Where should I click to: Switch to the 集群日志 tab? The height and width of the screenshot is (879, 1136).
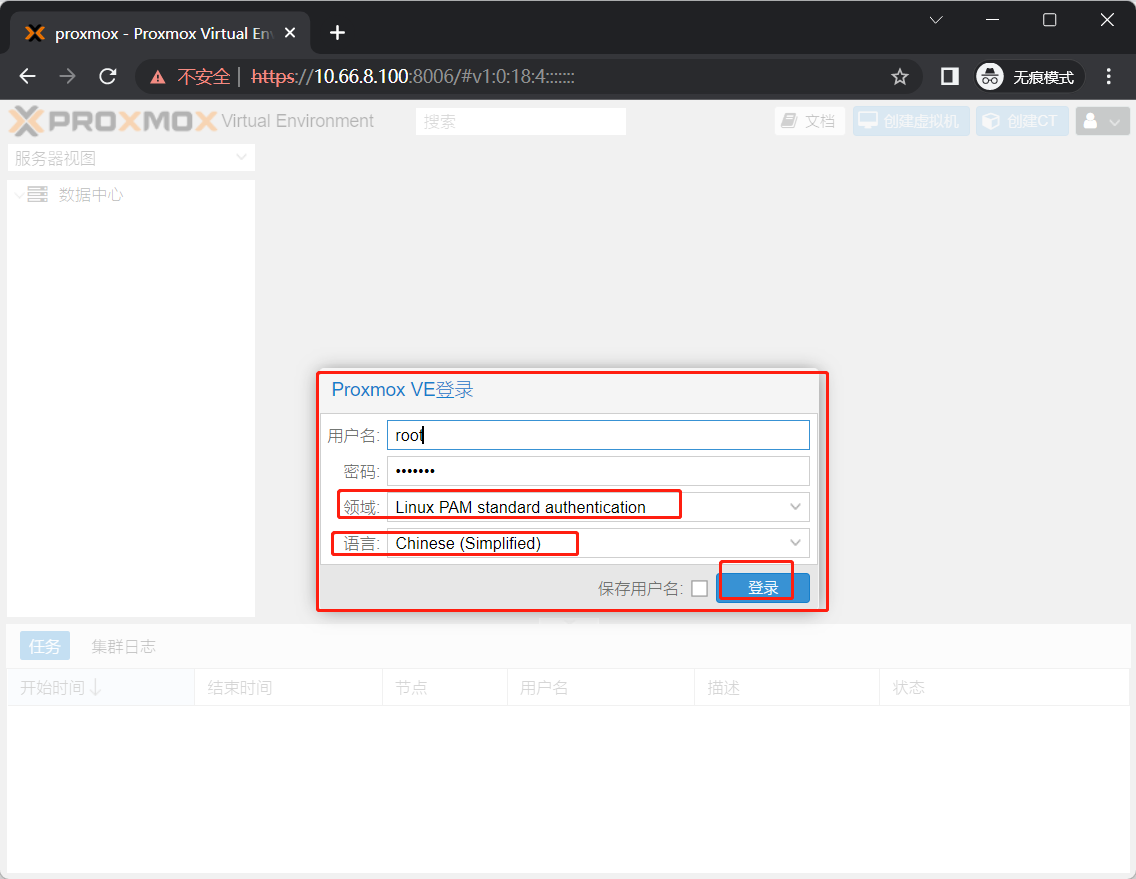click(123, 647)
